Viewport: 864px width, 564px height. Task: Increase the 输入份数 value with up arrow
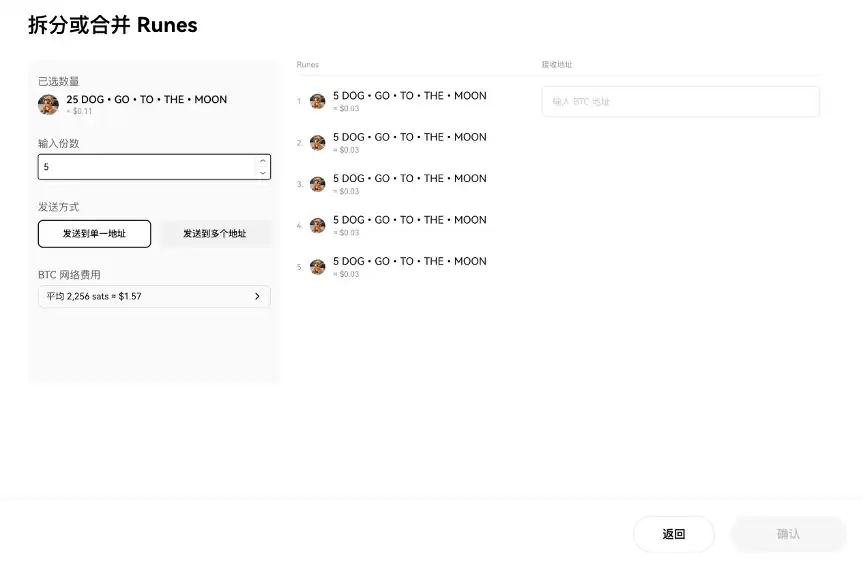point(262,161)
